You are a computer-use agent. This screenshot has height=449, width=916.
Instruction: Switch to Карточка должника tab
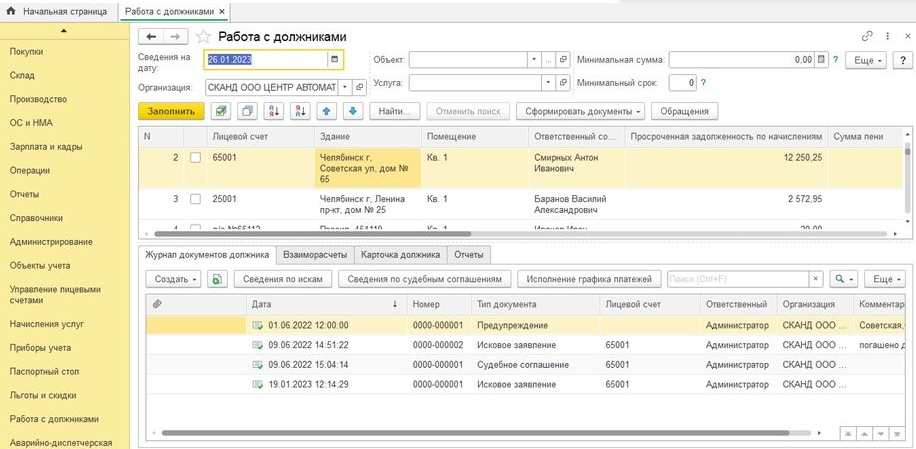[x=401, y=255]
